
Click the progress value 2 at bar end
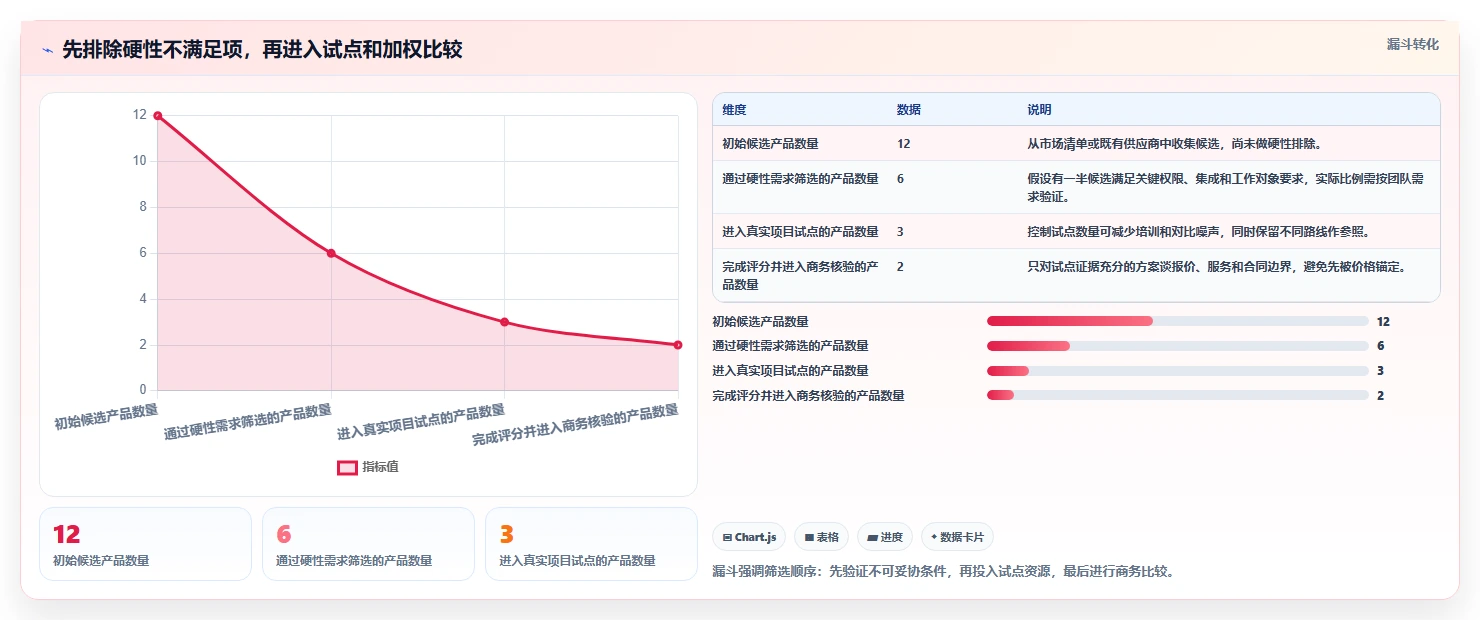1380,396
